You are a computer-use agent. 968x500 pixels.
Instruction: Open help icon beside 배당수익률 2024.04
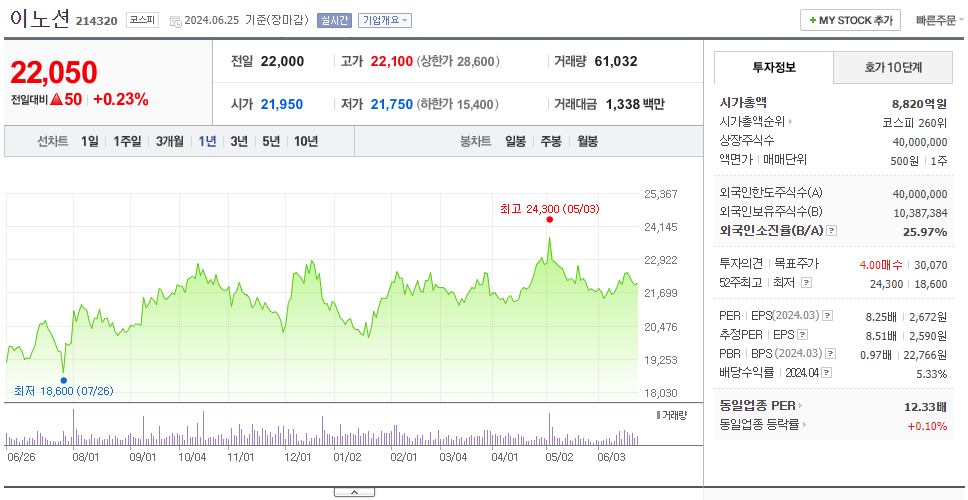[827, 373]
